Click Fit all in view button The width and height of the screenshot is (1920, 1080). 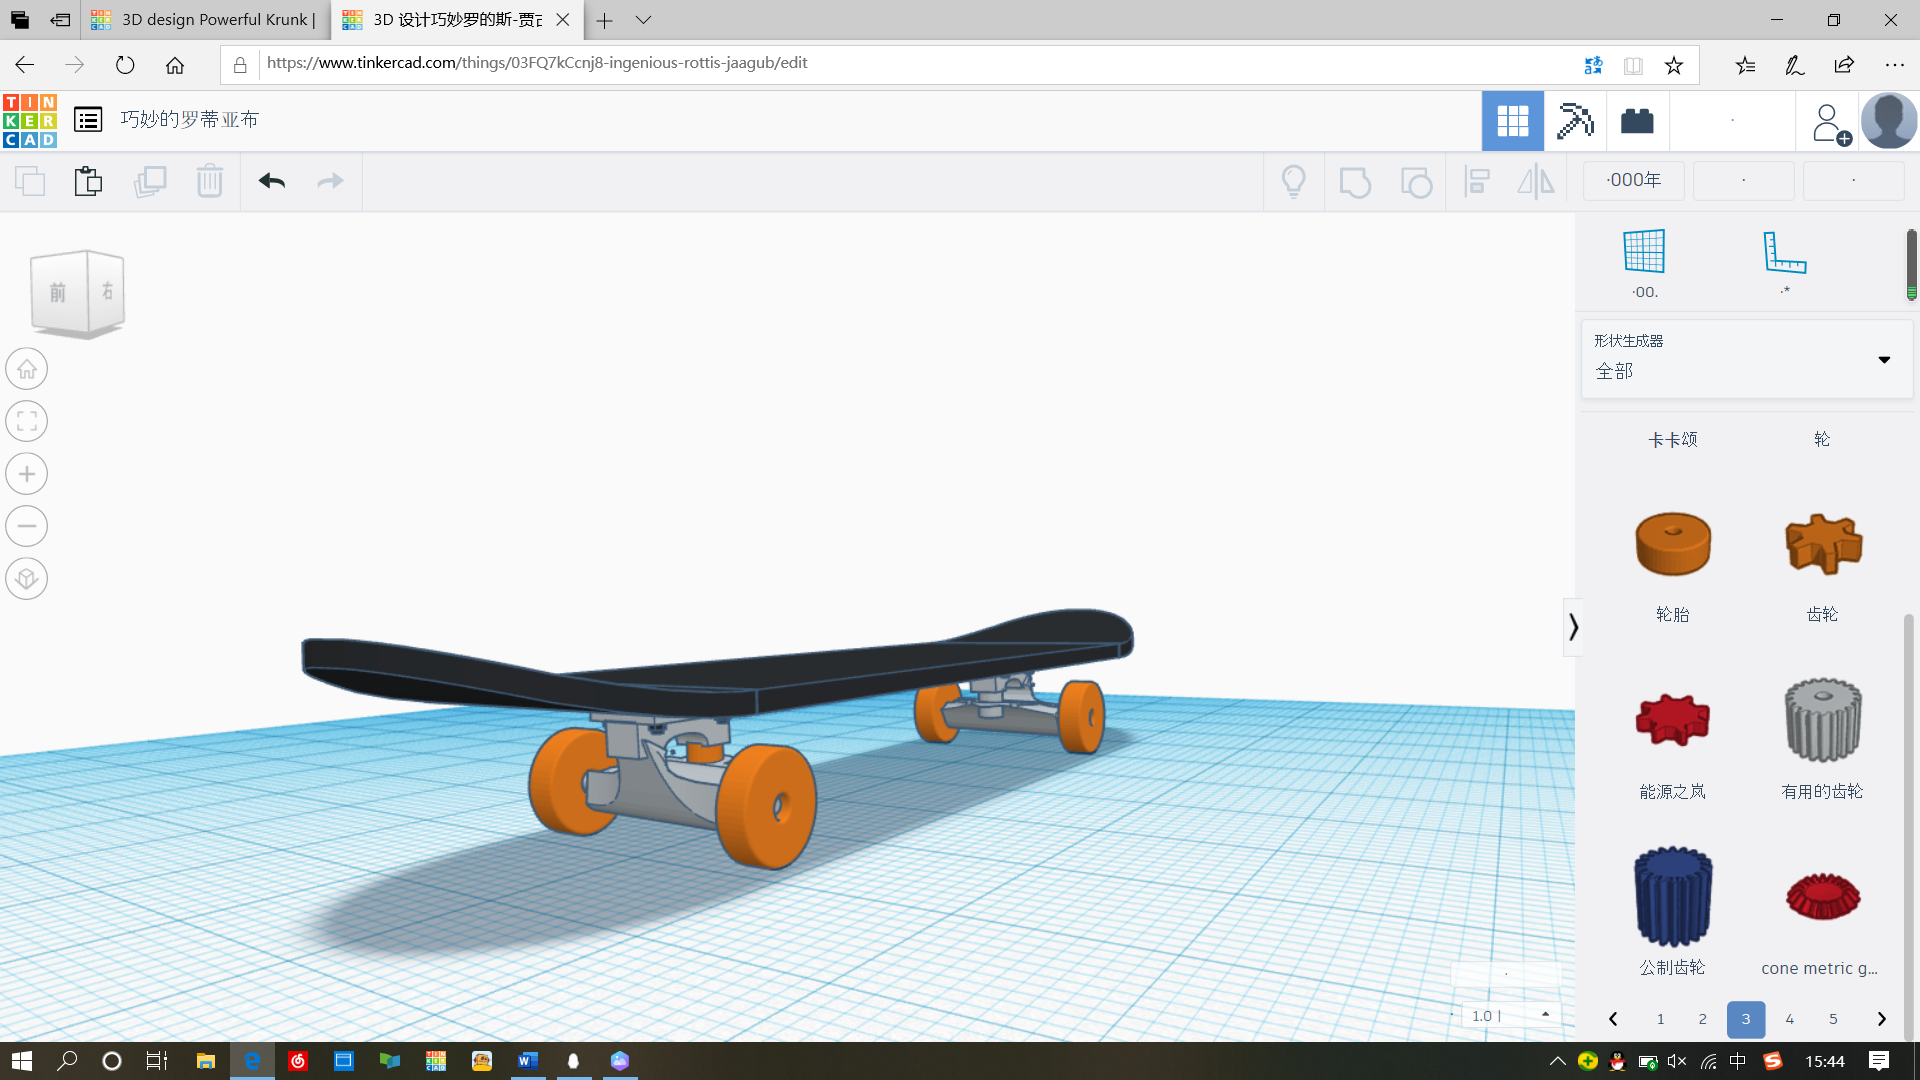[x=27, y=421]
